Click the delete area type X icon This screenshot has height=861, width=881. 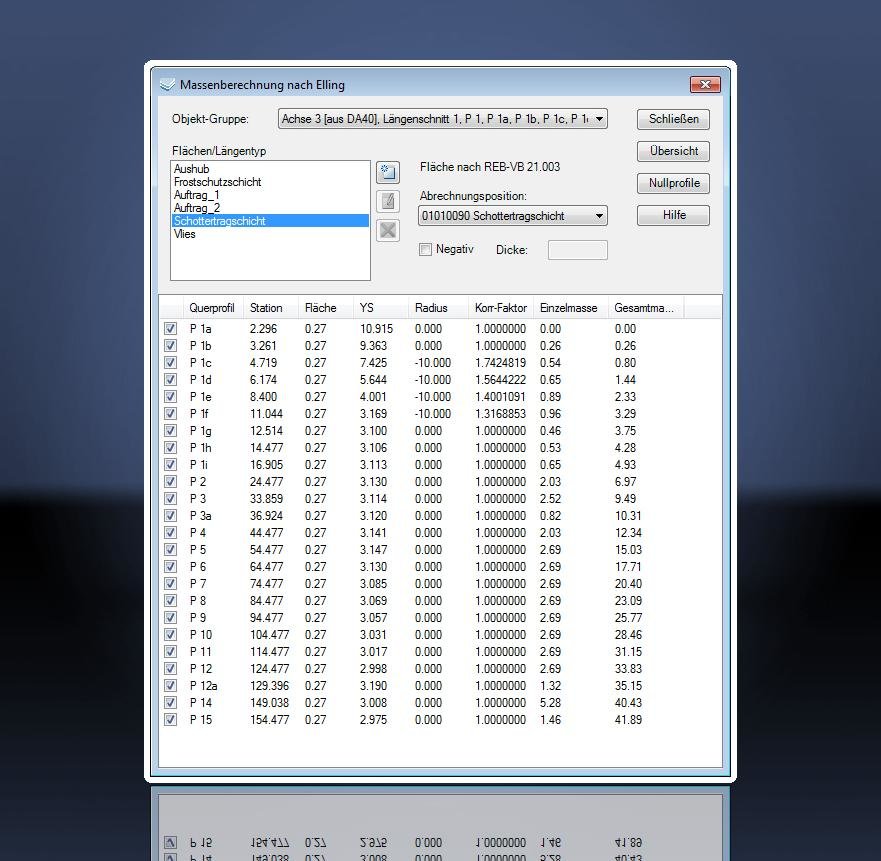coord(388,230)
